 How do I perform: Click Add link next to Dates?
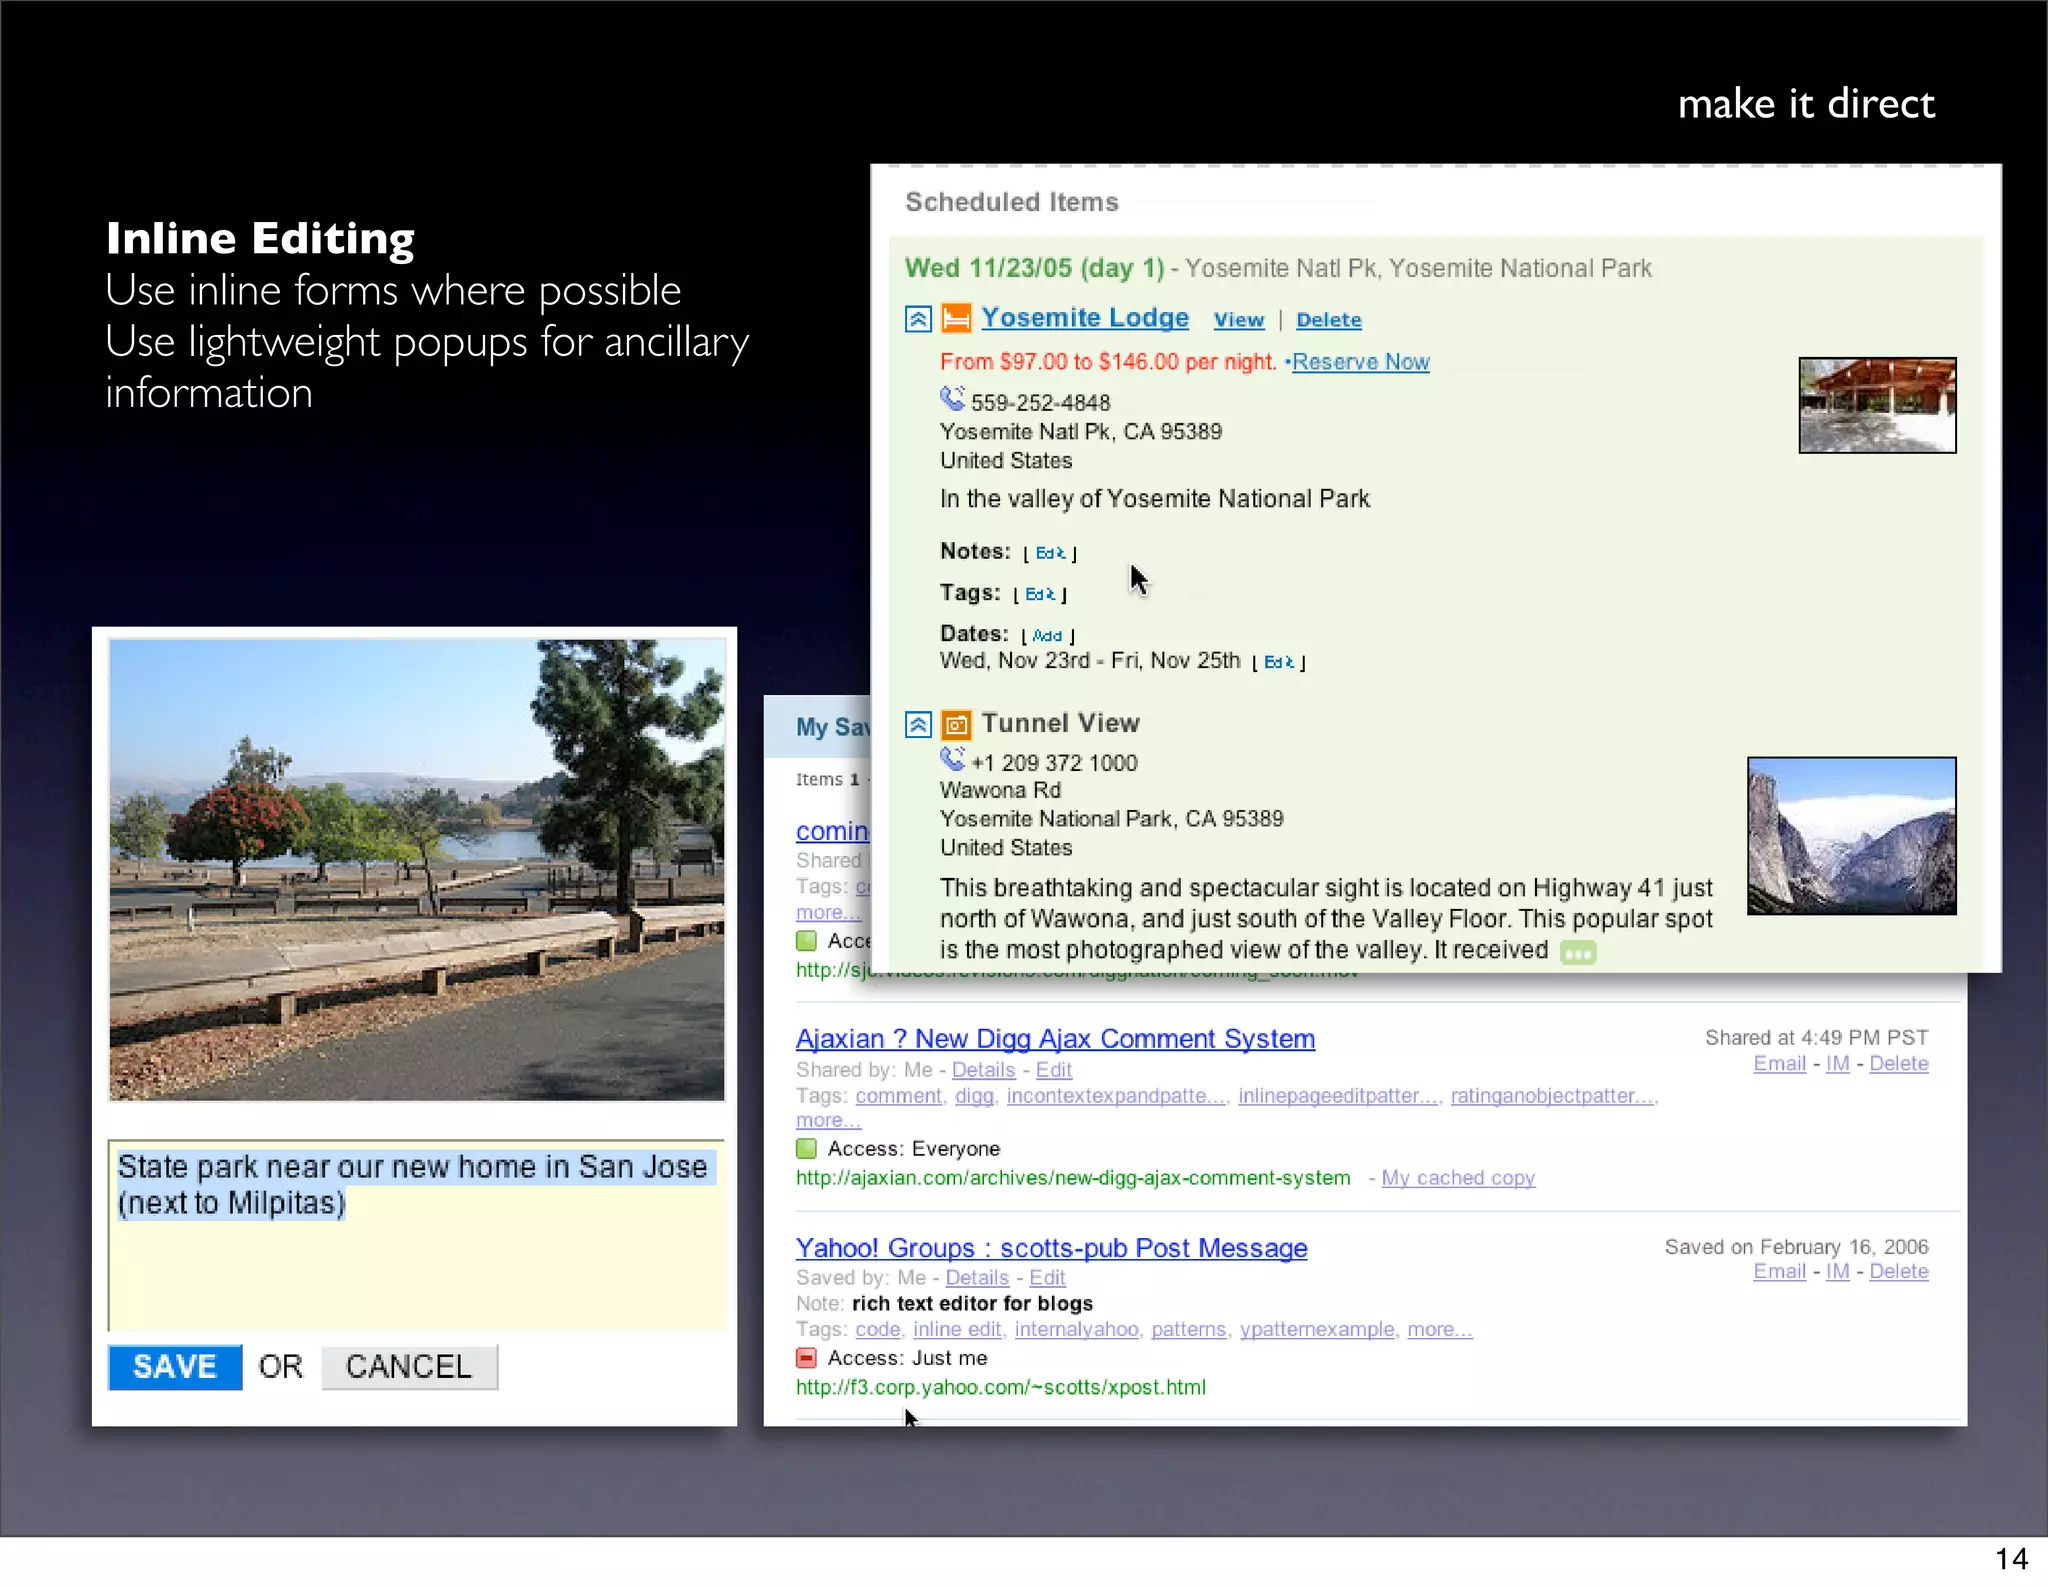point(1047,636)
